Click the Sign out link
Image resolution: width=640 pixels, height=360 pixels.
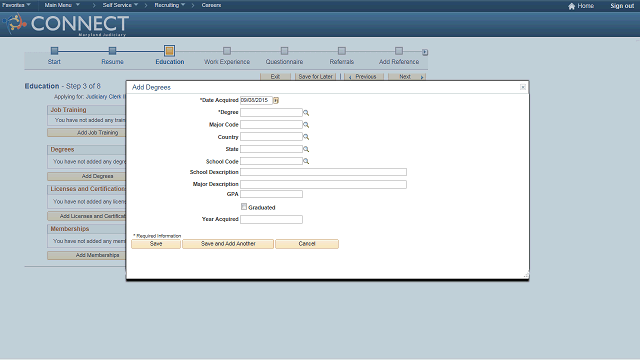622,6
